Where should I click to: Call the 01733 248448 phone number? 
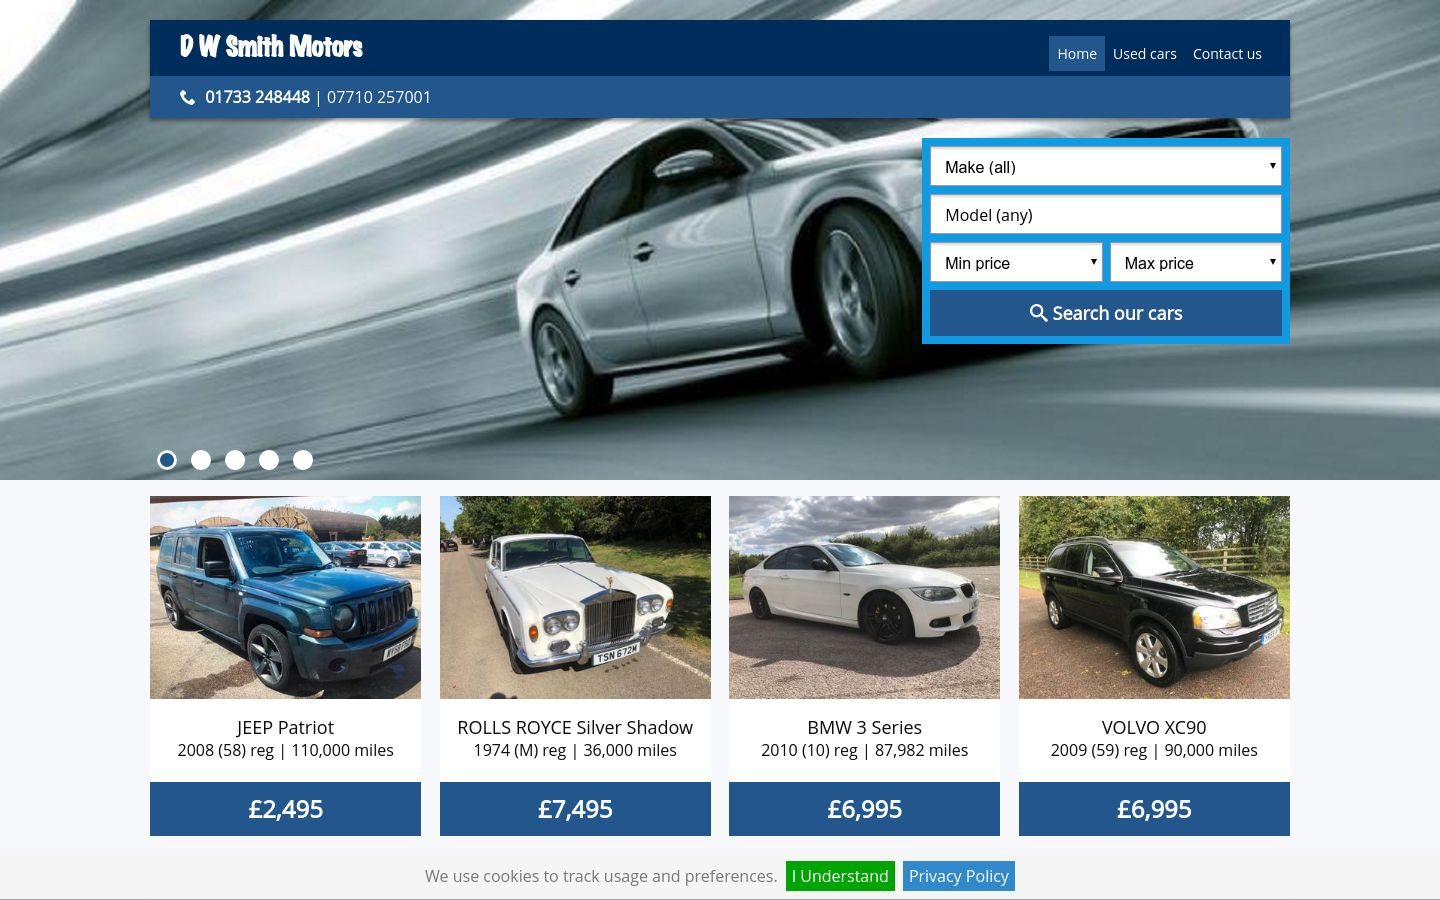coord(257,97)
